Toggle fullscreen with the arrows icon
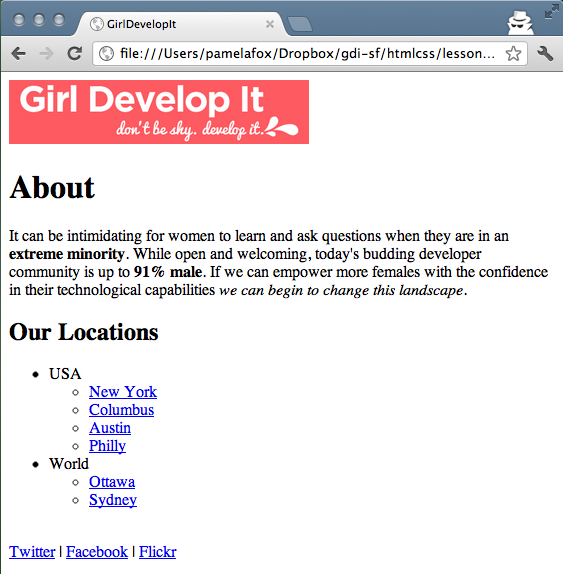The height and width of the screenshot is (574, 563). click(x=552, y=11)
